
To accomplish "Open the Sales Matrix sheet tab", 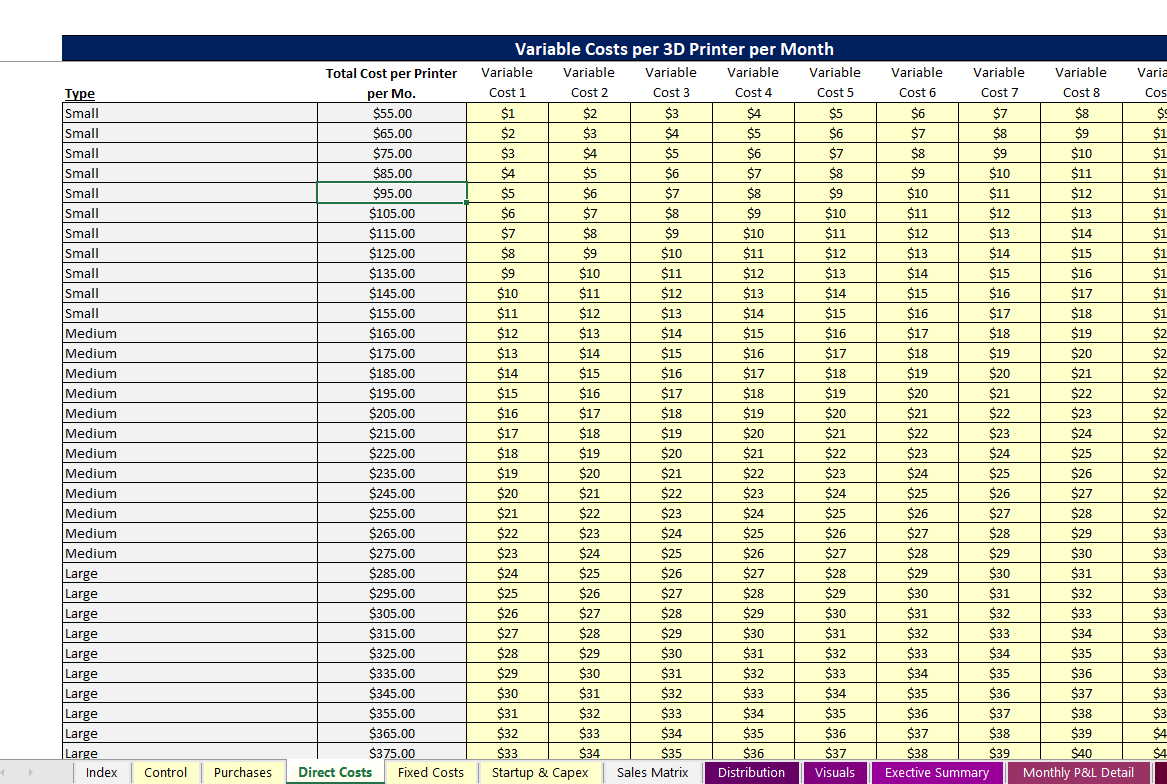I will coord(653,772).
